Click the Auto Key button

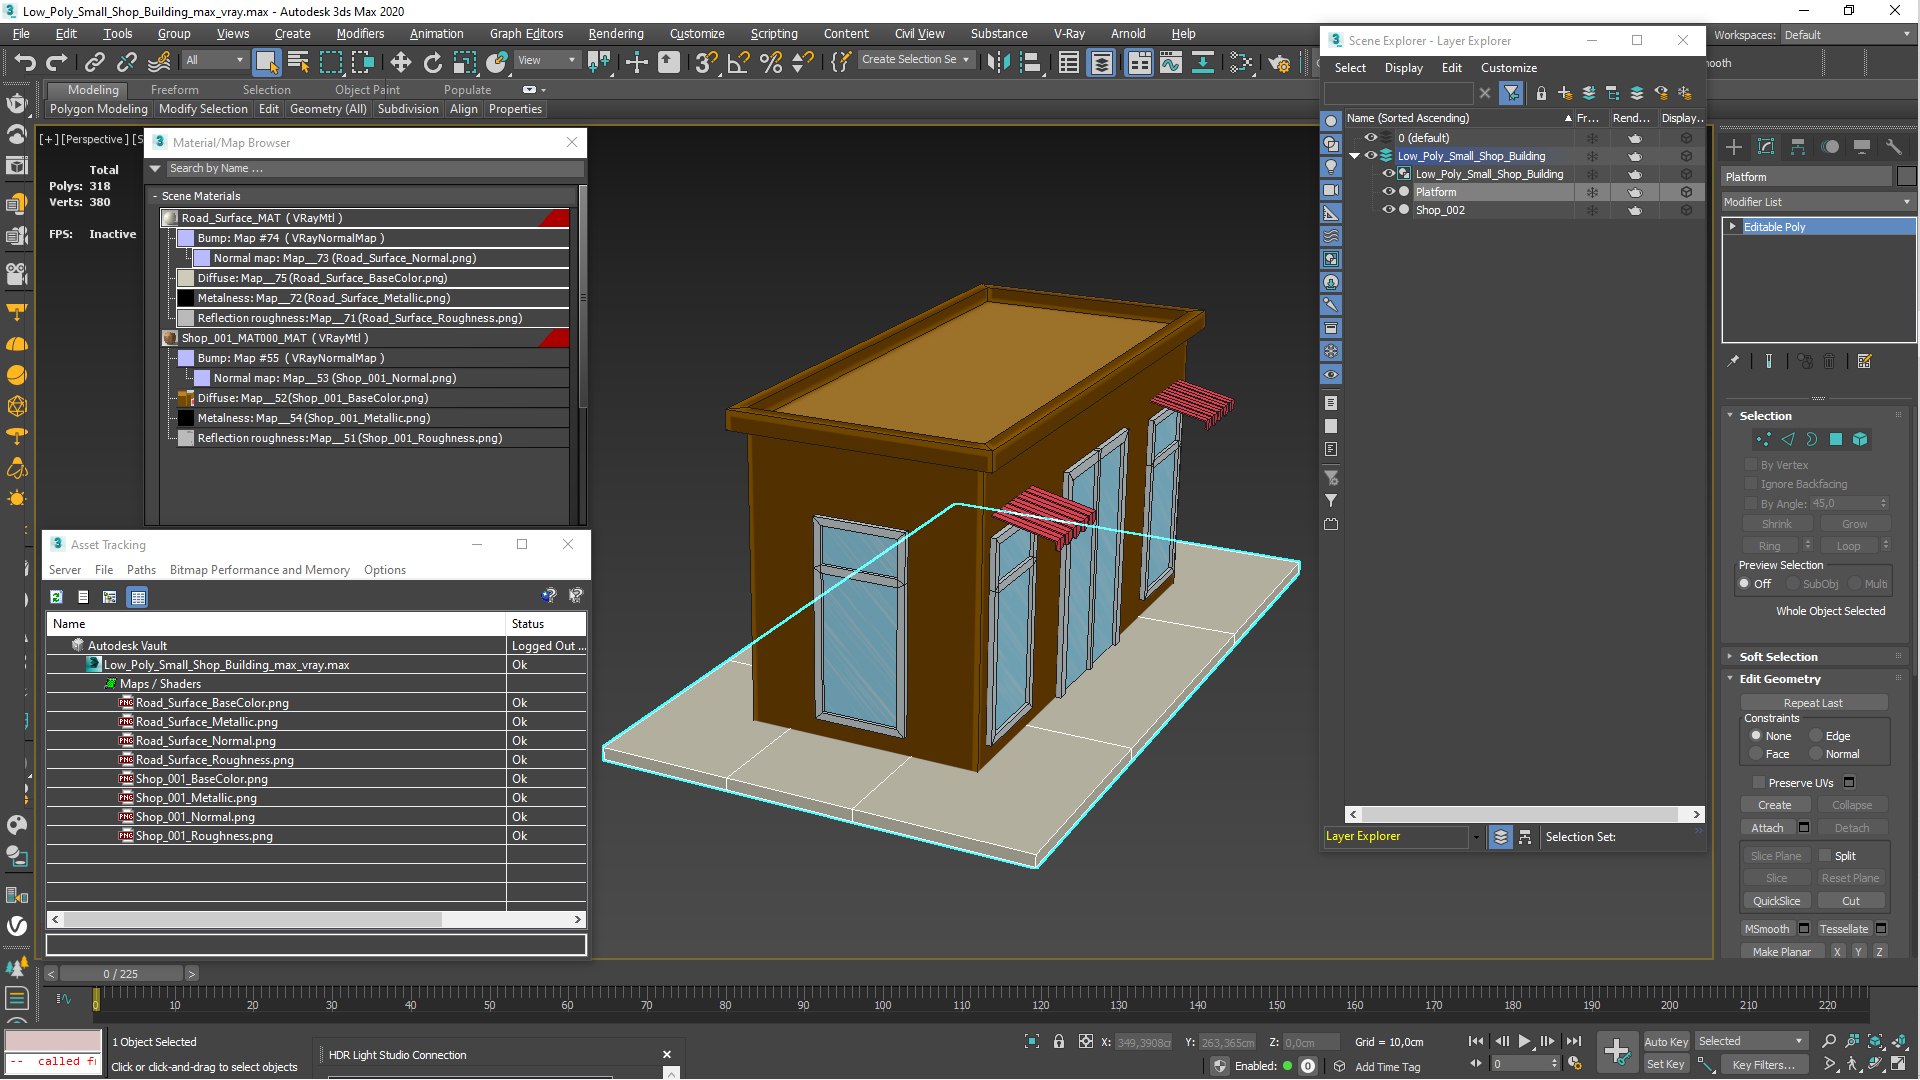tap(1665, 1042)
